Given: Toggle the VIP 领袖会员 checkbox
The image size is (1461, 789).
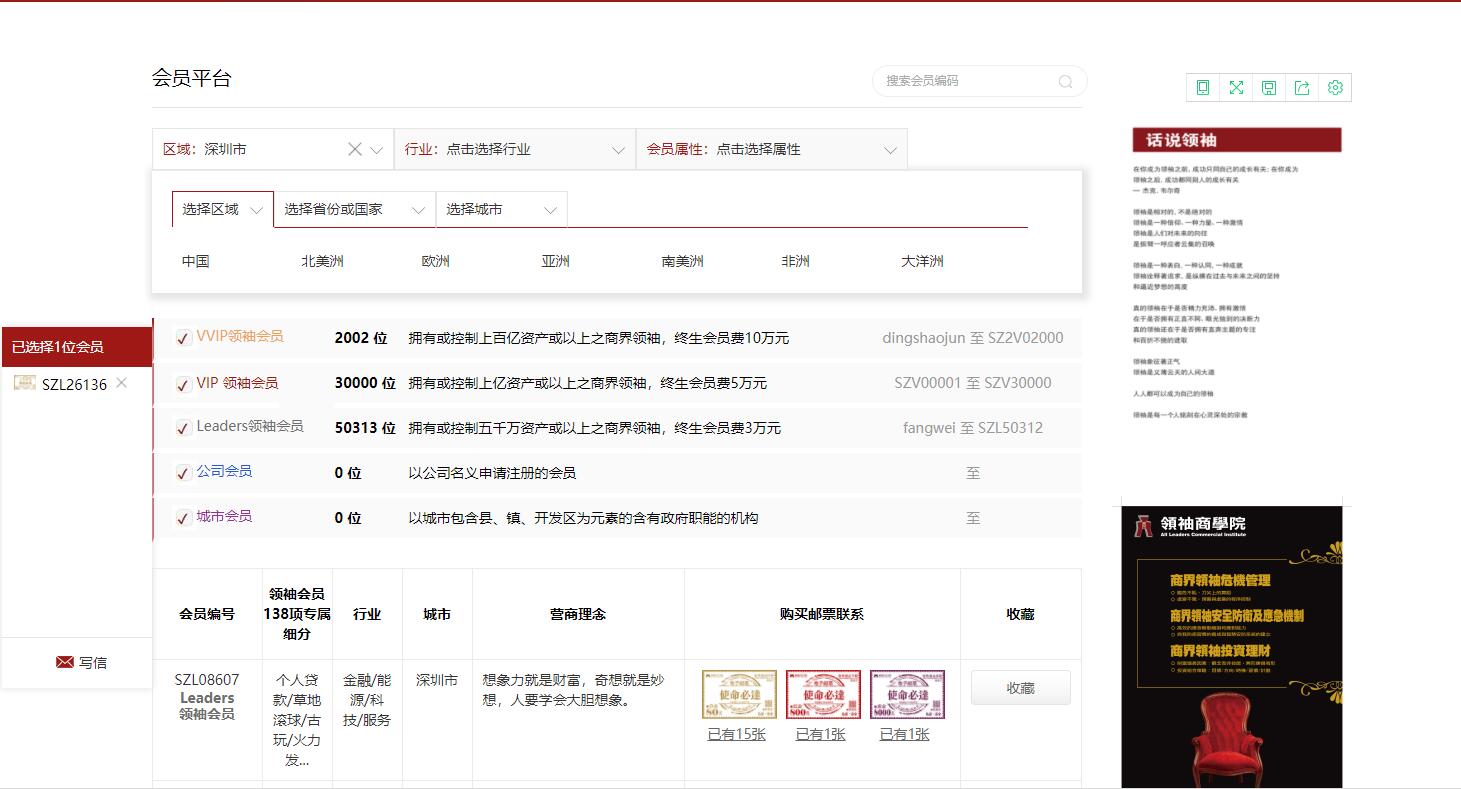Looking at the screenshot, I should pos(183,384).
